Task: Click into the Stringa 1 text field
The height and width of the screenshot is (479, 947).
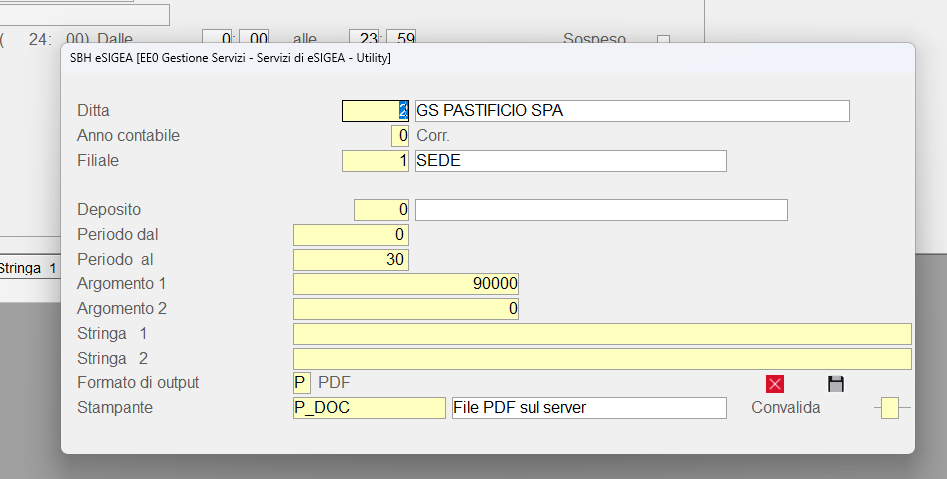Action: point(601,334)
